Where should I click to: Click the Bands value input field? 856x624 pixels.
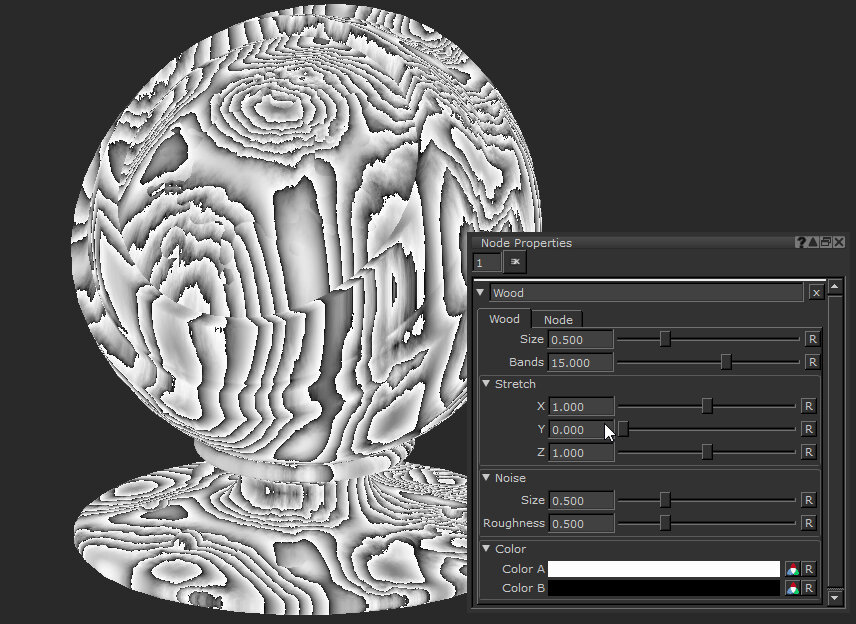point(581,362)
